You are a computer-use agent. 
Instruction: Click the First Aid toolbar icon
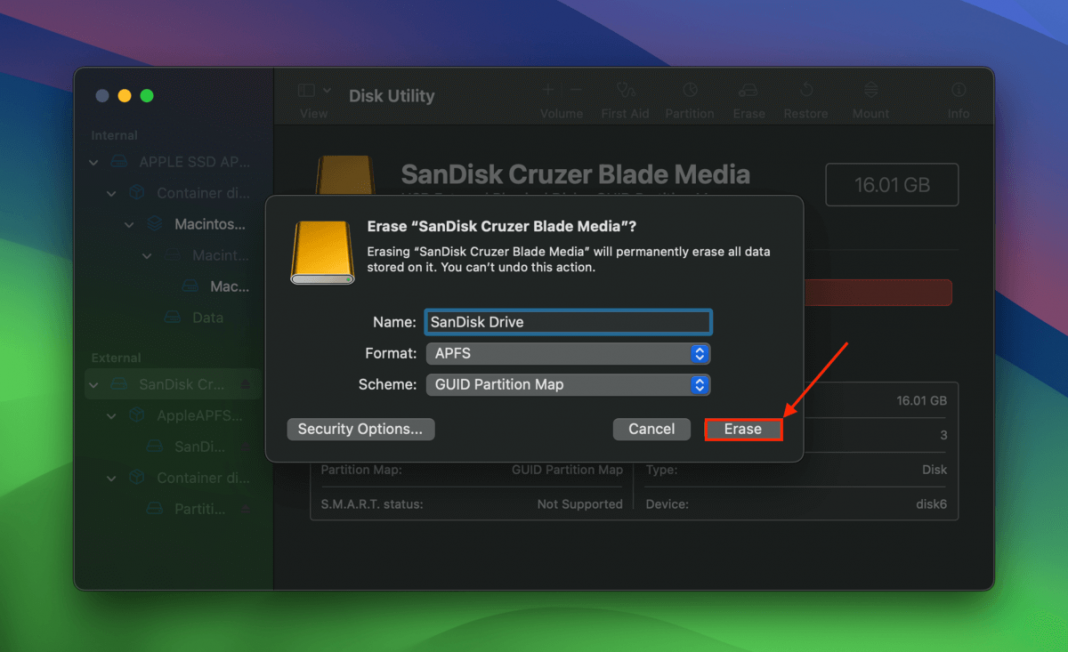click(625, 91)
